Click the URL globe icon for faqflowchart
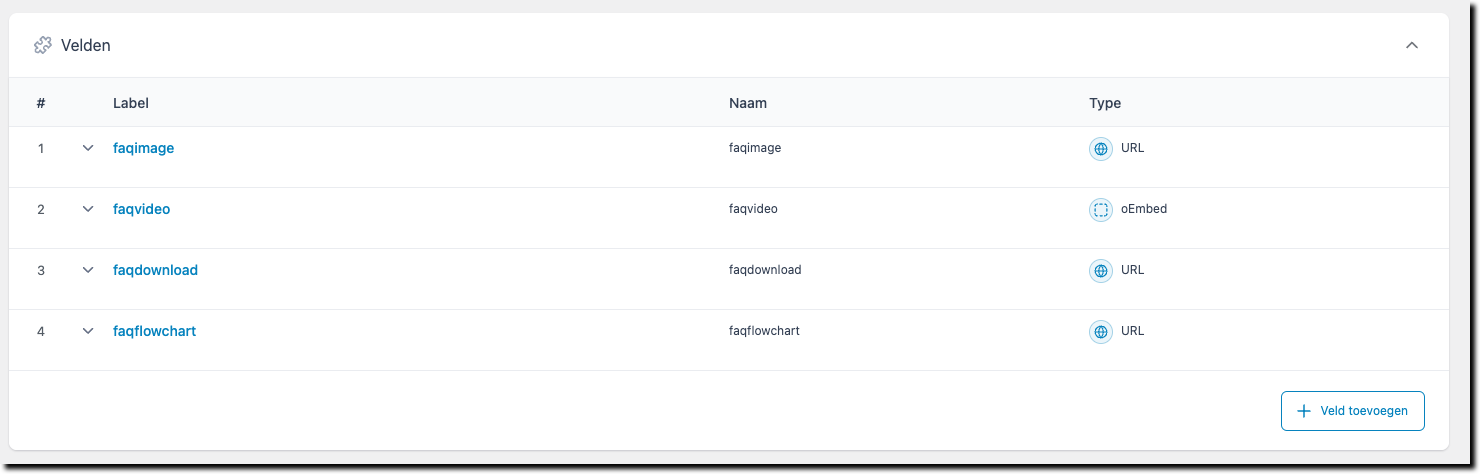The image size is (1480, 474). 1101,332
